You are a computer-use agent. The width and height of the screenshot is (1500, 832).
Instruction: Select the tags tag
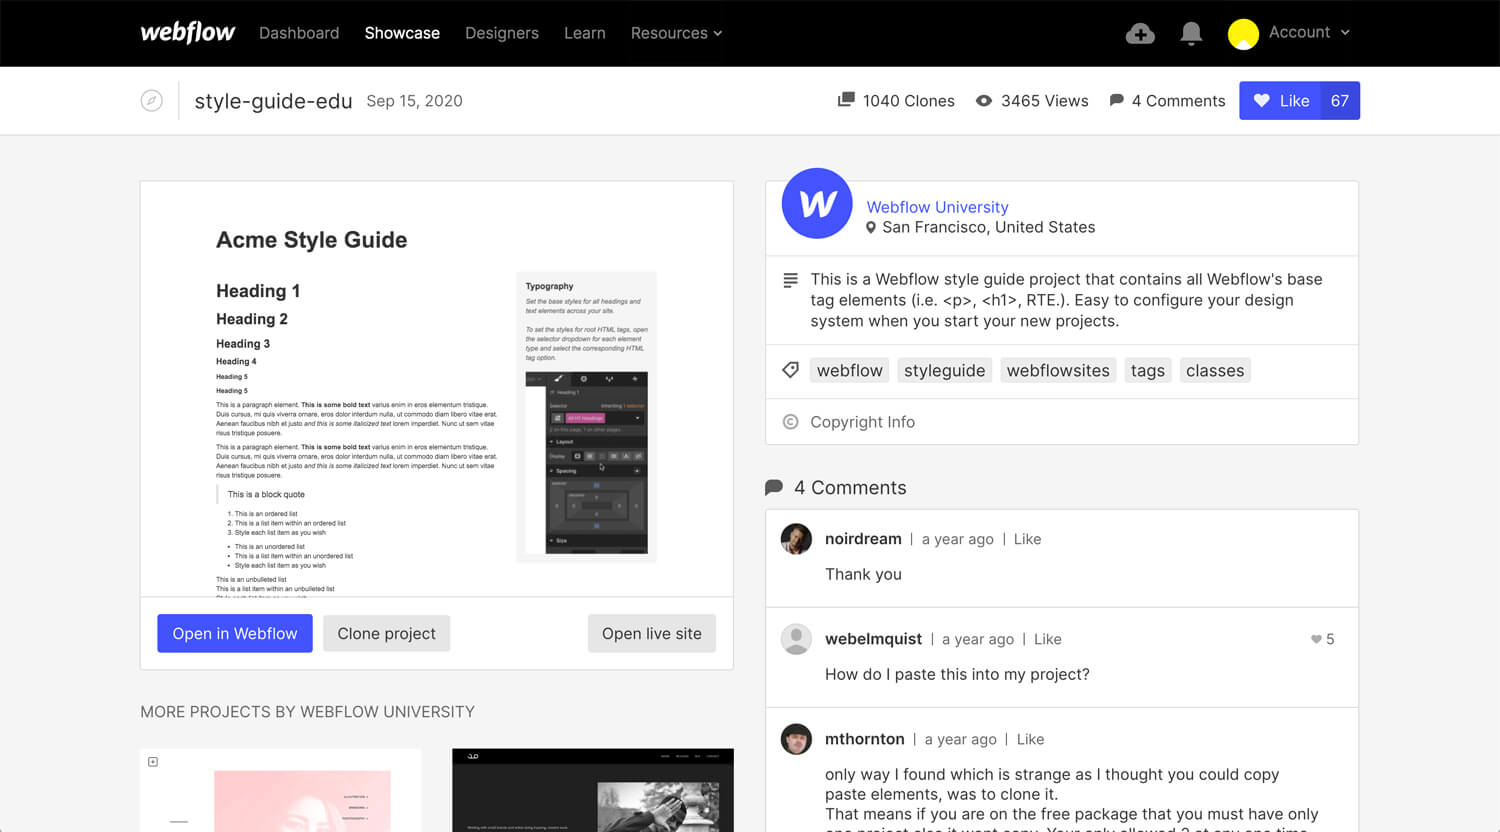(x=1148, y=370)
